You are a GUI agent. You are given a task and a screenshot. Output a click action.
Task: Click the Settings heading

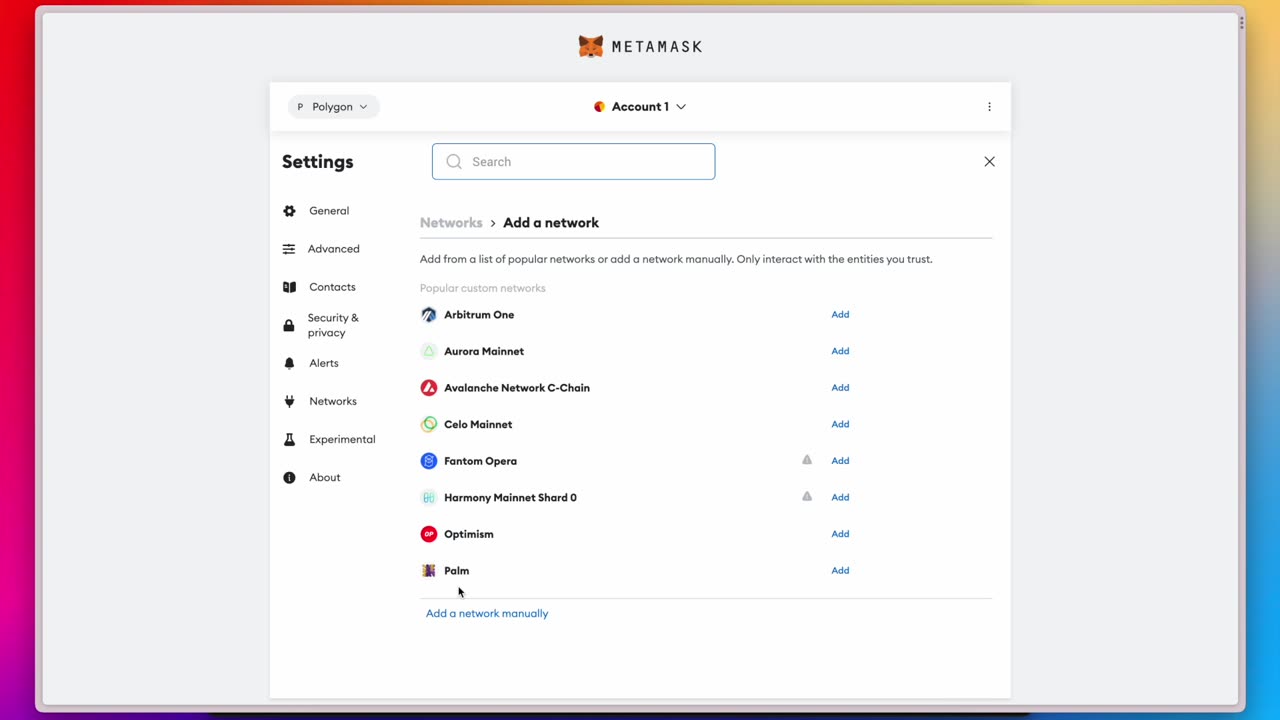[318, 162]
